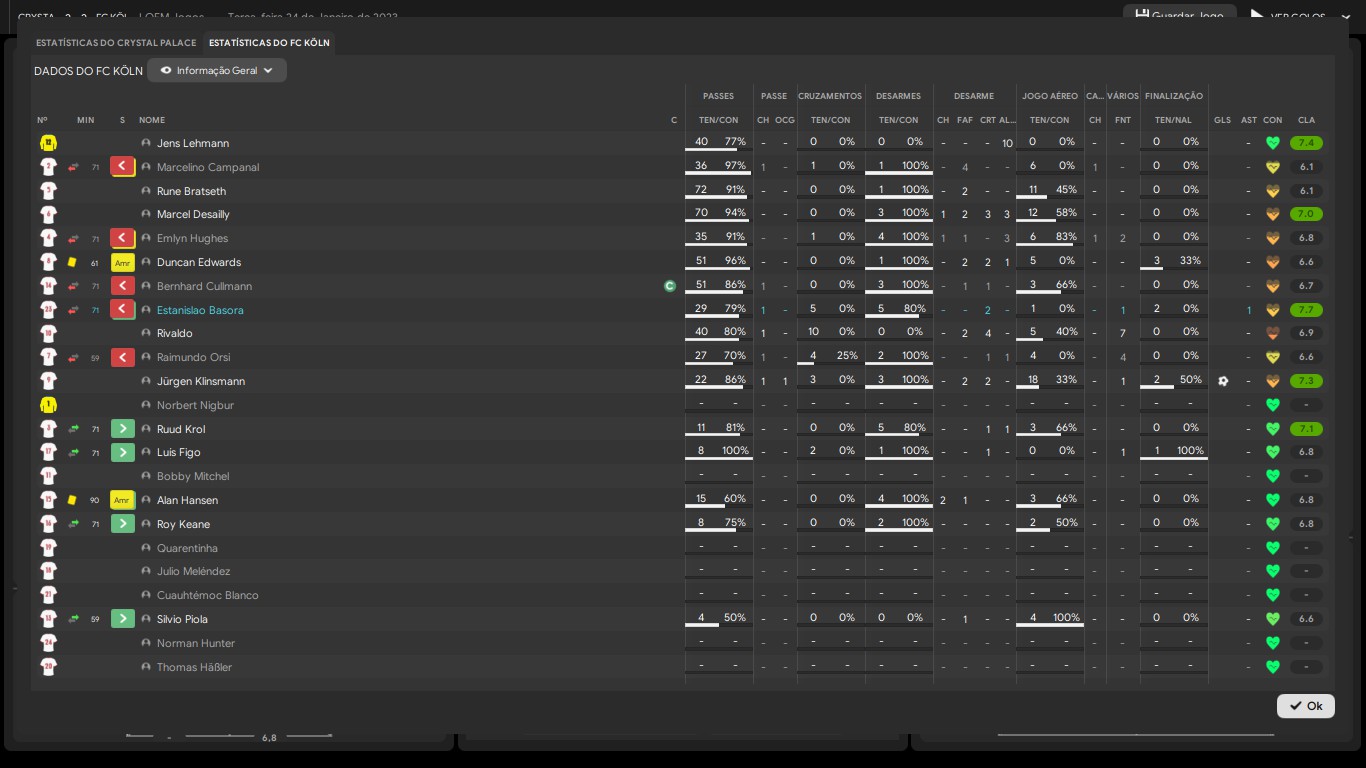This screenshot has height=768, width=1366.
Task: Confirm with the Ok button
Action: [x=1306, y=706]
